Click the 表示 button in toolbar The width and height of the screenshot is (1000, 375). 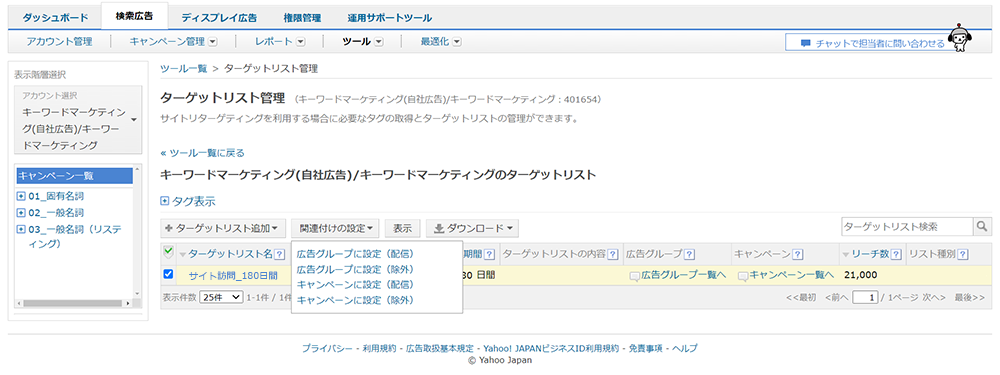tap(402, 228)
